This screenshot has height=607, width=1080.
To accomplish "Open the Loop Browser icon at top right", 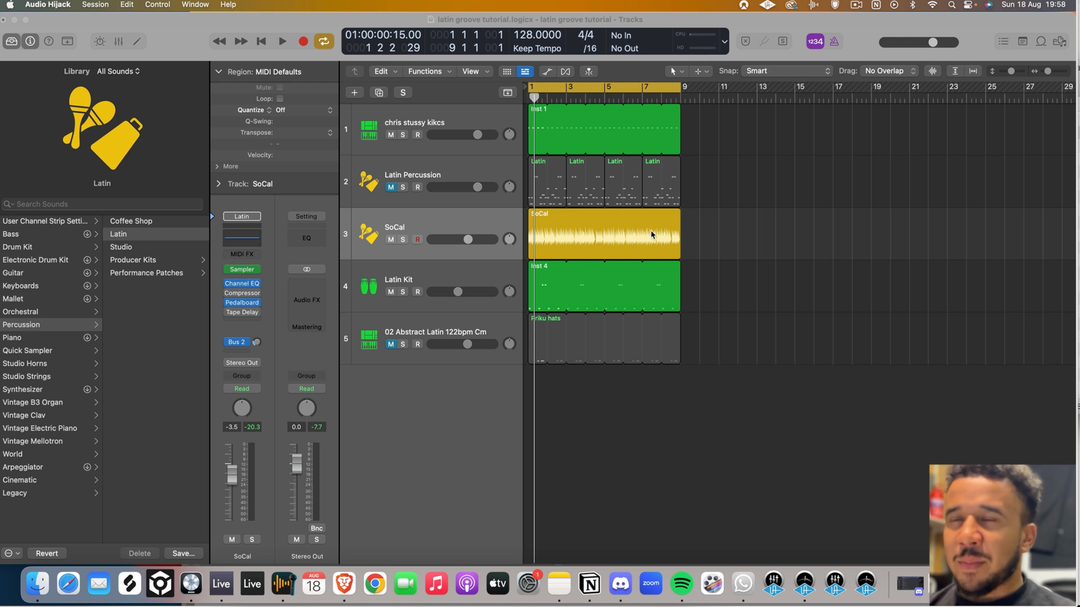I will point(1041,41).
